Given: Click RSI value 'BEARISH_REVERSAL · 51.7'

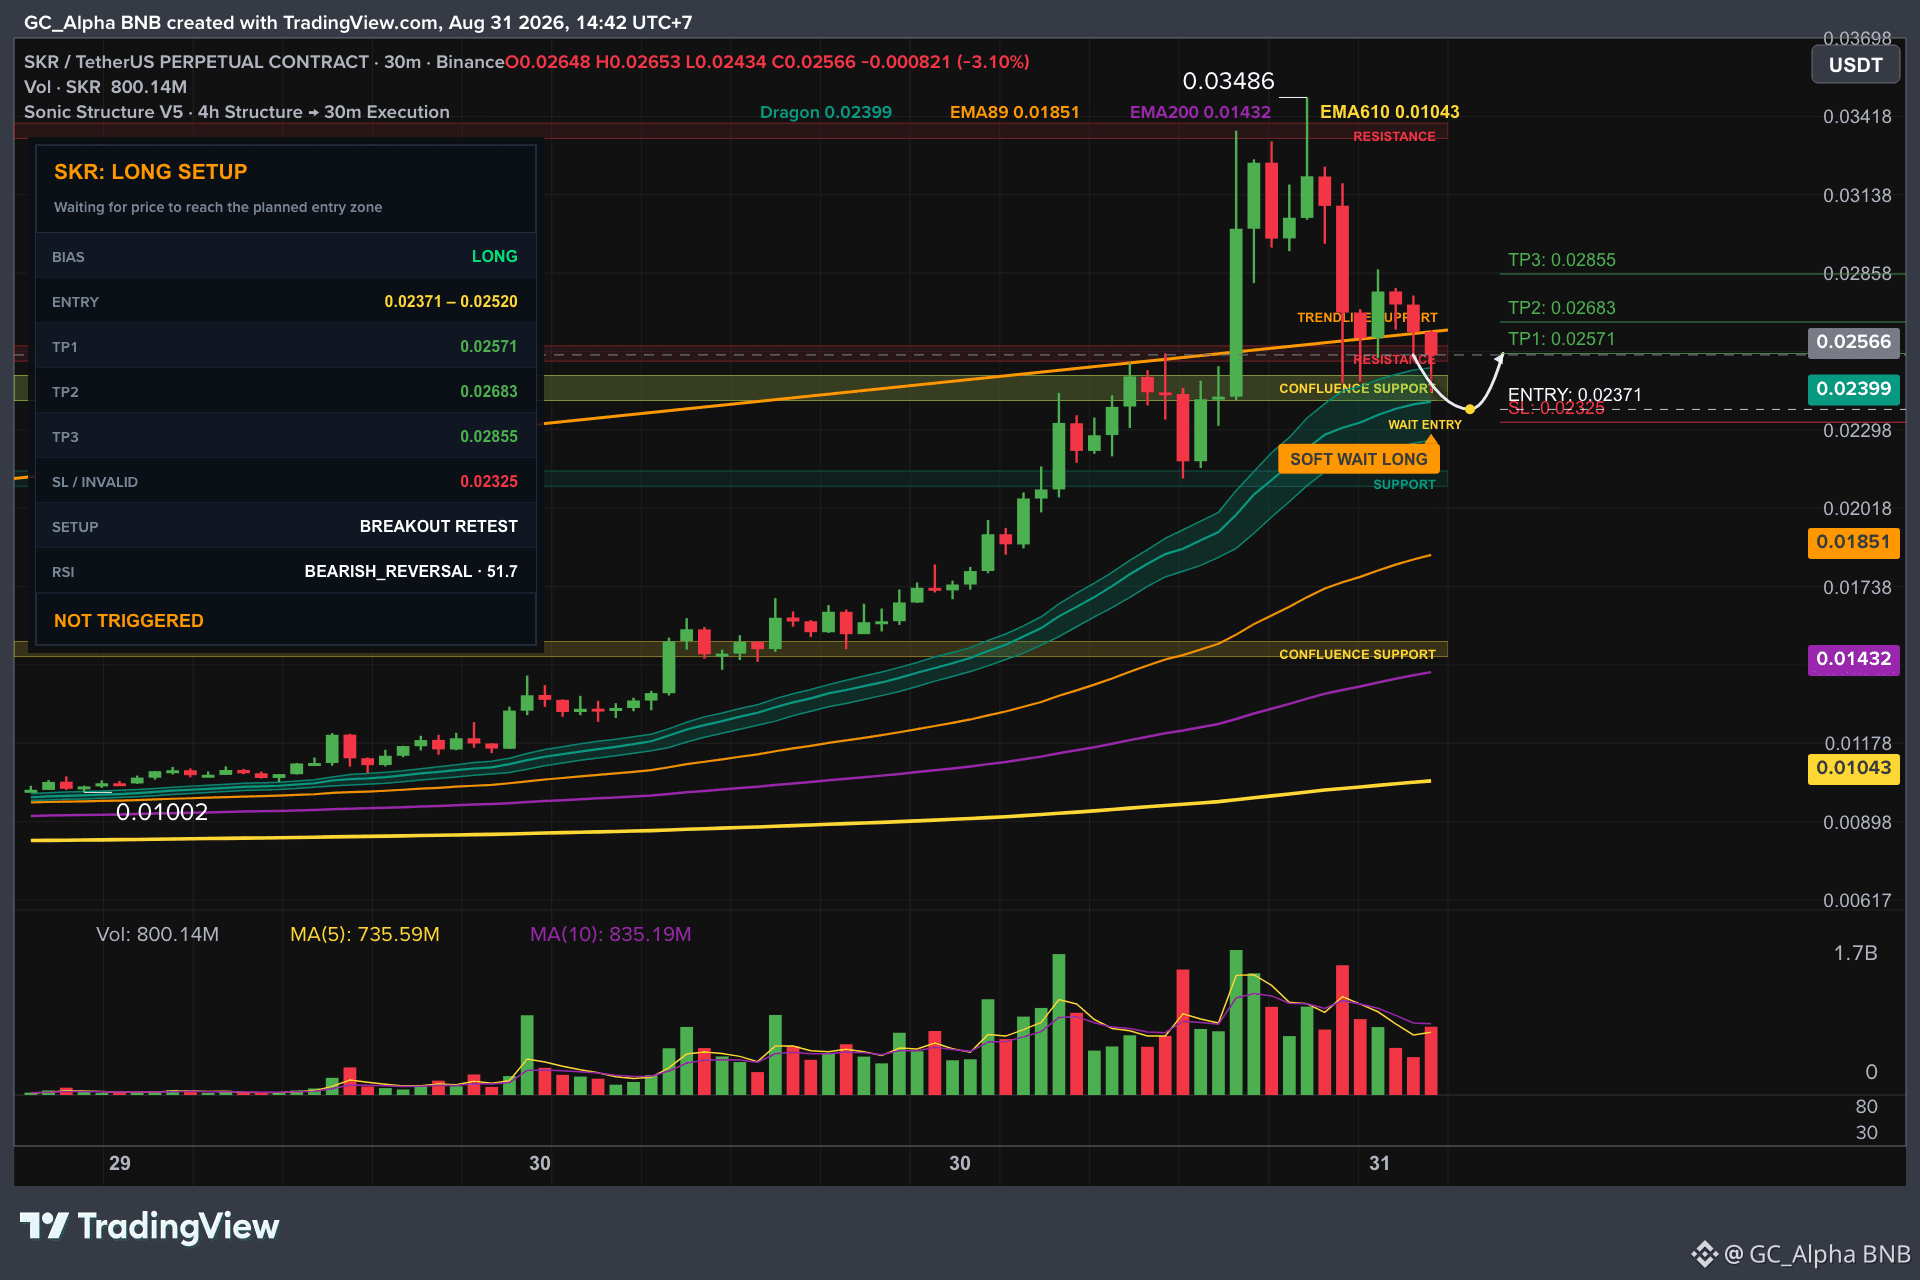Looking at the screenshot, I should (x=411, y=571).
